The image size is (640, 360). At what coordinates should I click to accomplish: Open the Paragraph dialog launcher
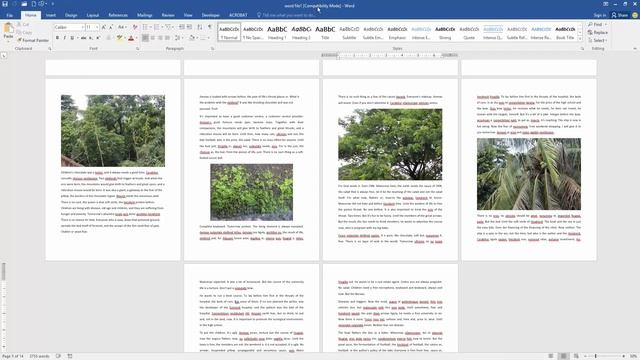coord(213,49)
